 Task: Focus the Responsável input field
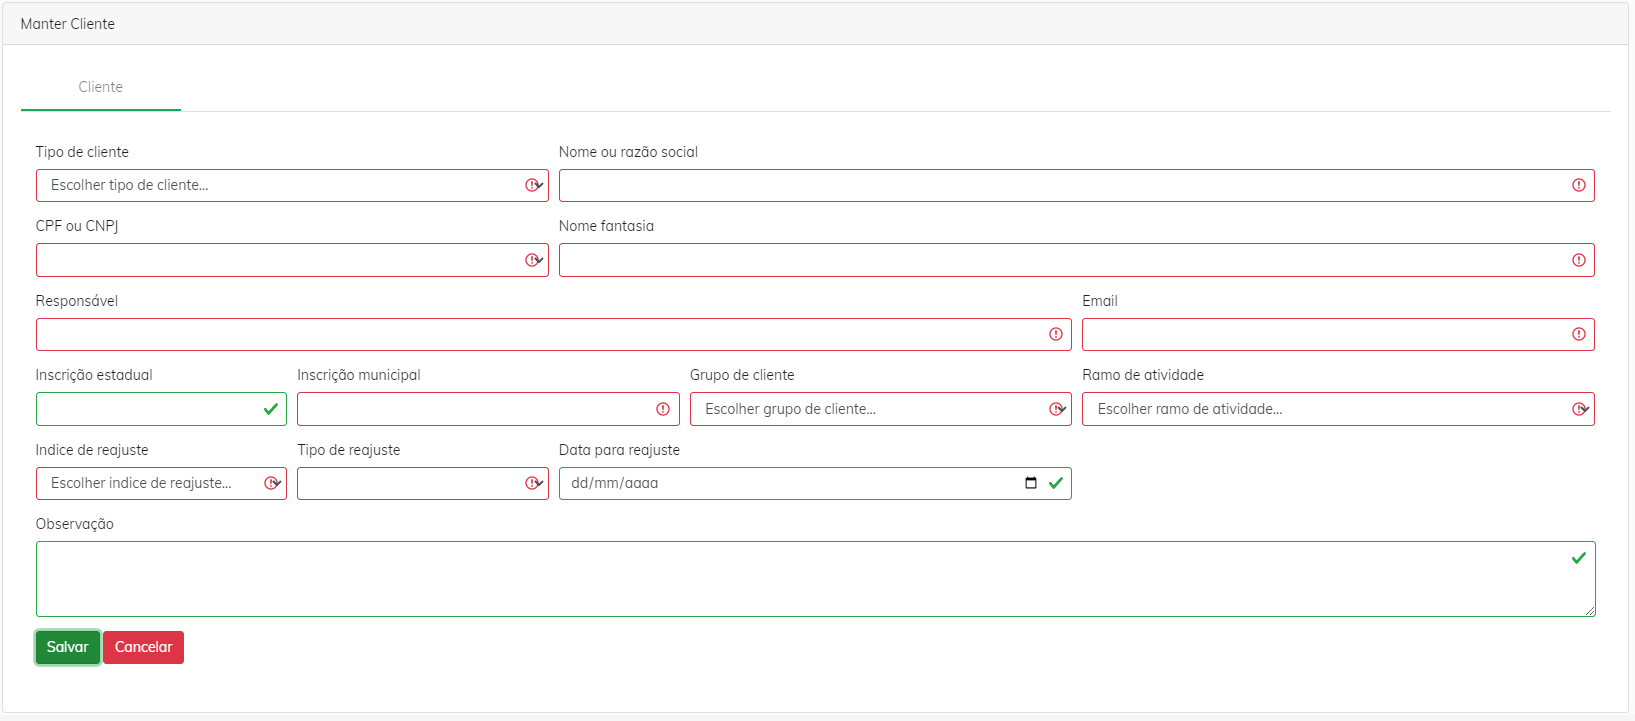pyautogui.click(x=553, y=334)
